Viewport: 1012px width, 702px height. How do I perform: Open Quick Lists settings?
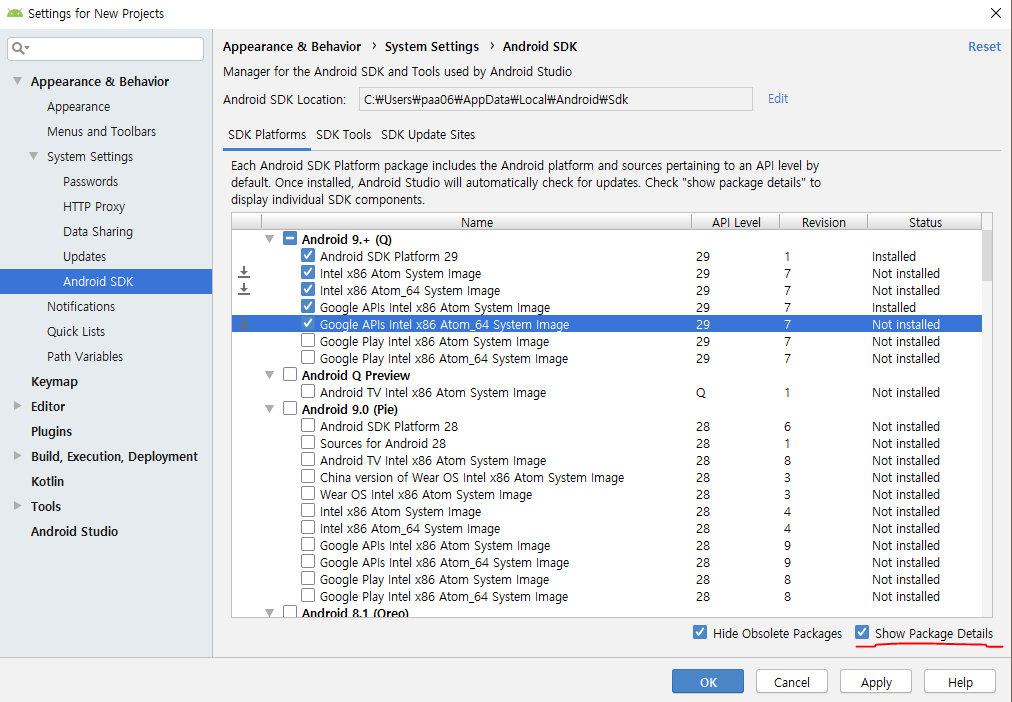76,332
